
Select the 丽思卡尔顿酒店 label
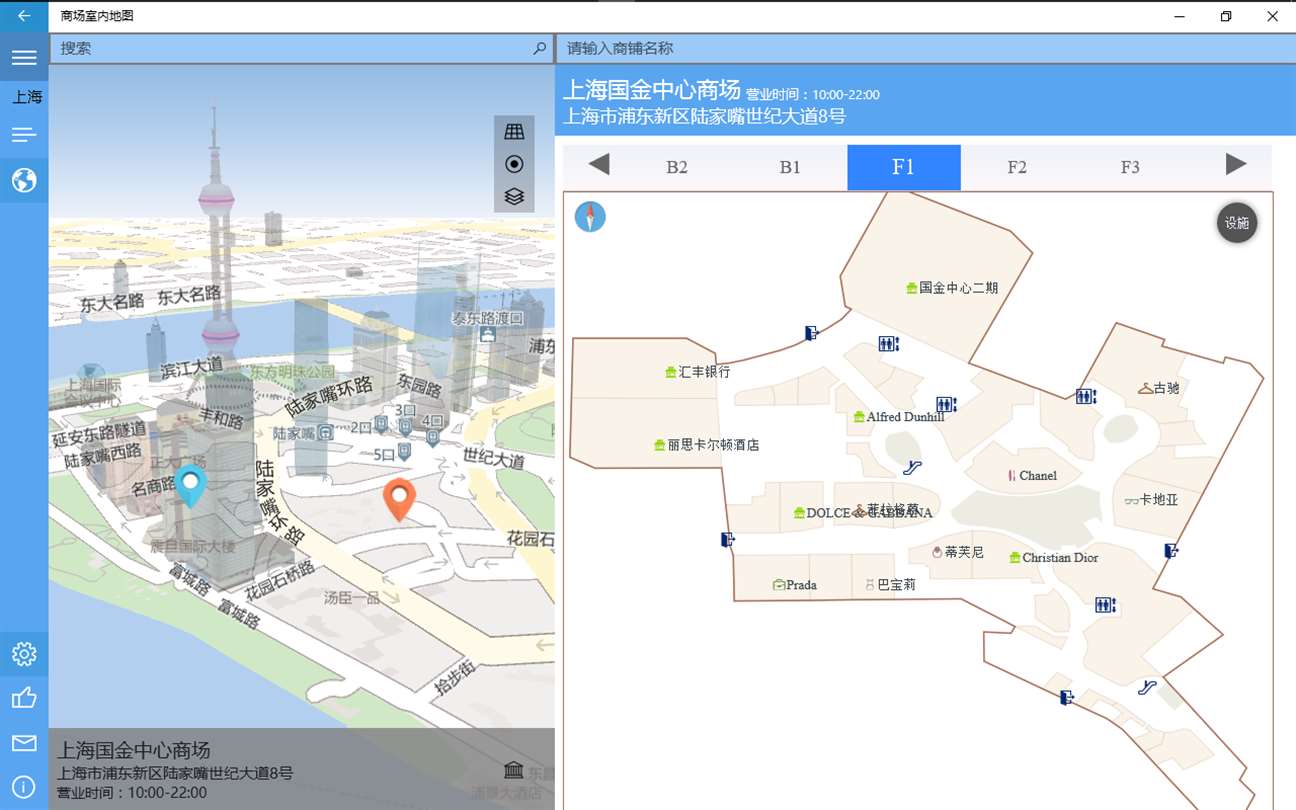coord(706,445)
